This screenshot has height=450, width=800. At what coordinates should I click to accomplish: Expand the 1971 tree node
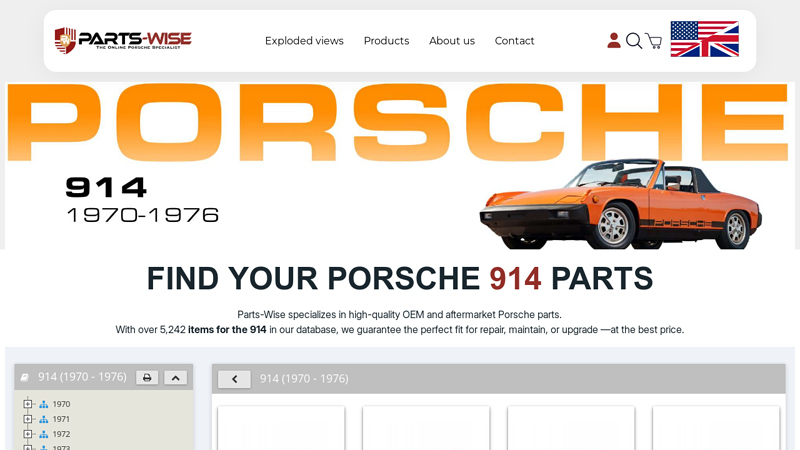pyautogui.click(x=28, y=419)
